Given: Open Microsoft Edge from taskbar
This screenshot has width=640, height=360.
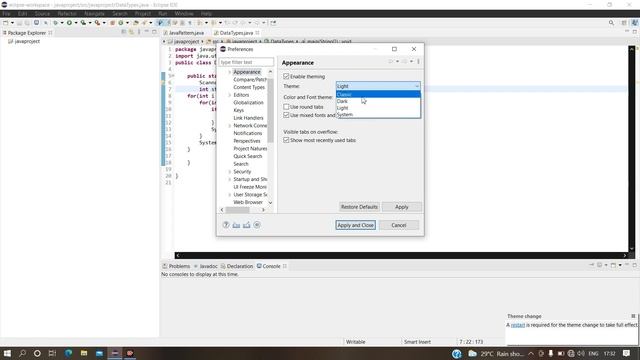Looking at the screenshot, I should [68, 353].
